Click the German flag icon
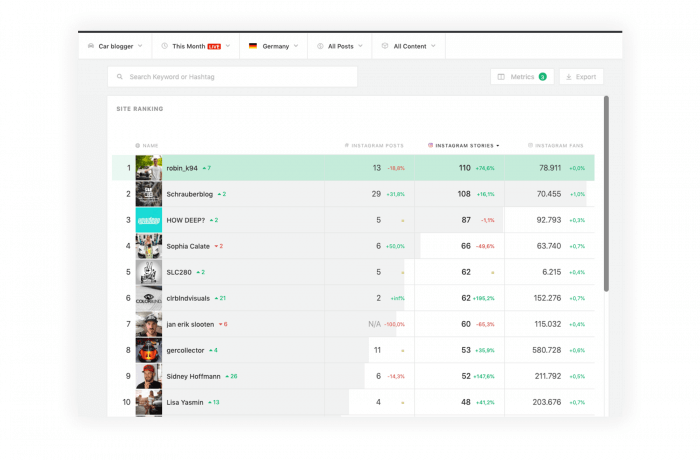Viewport: 700px width, 460px height. click(253, 46)
